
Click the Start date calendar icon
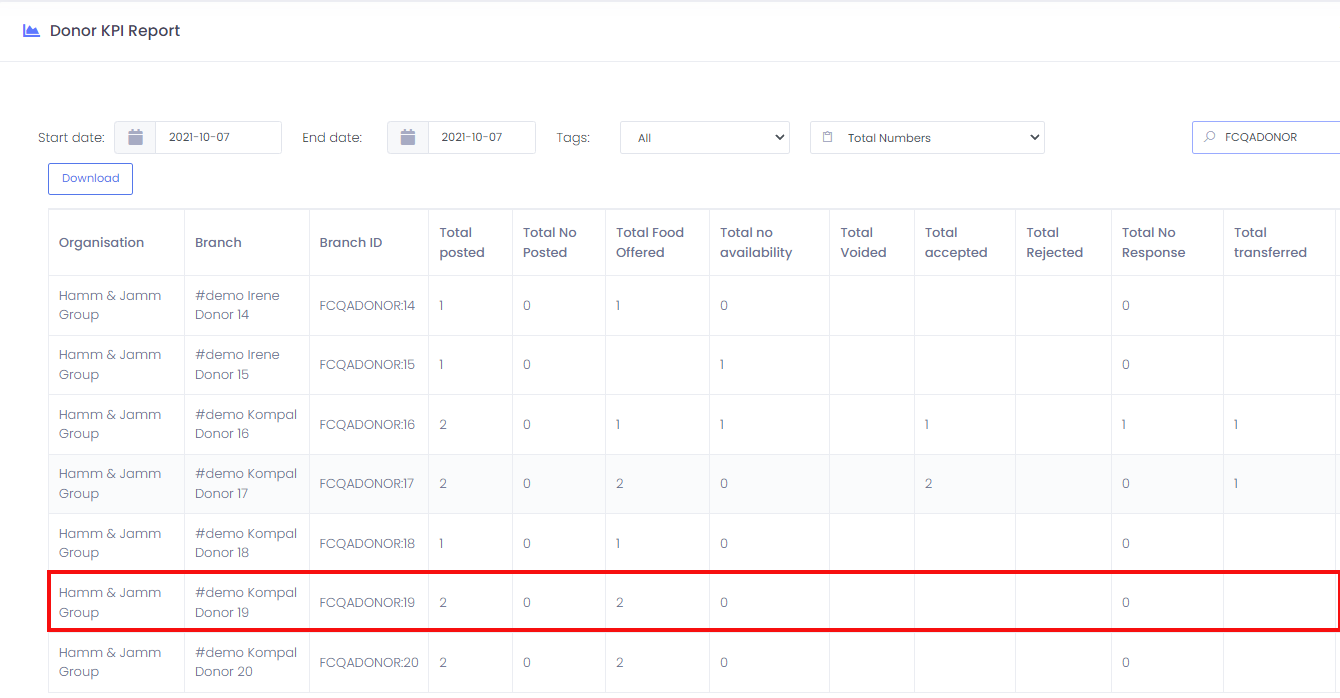(135, 137)
